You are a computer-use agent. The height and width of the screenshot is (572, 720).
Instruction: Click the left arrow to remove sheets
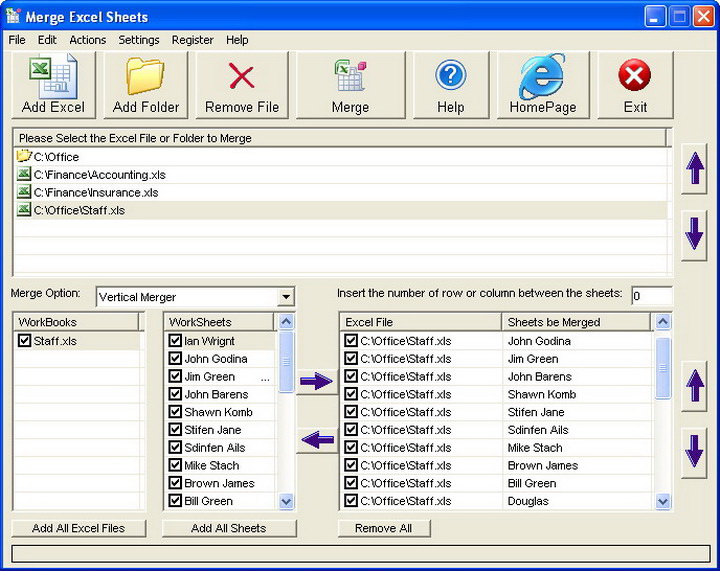(318, 440)
